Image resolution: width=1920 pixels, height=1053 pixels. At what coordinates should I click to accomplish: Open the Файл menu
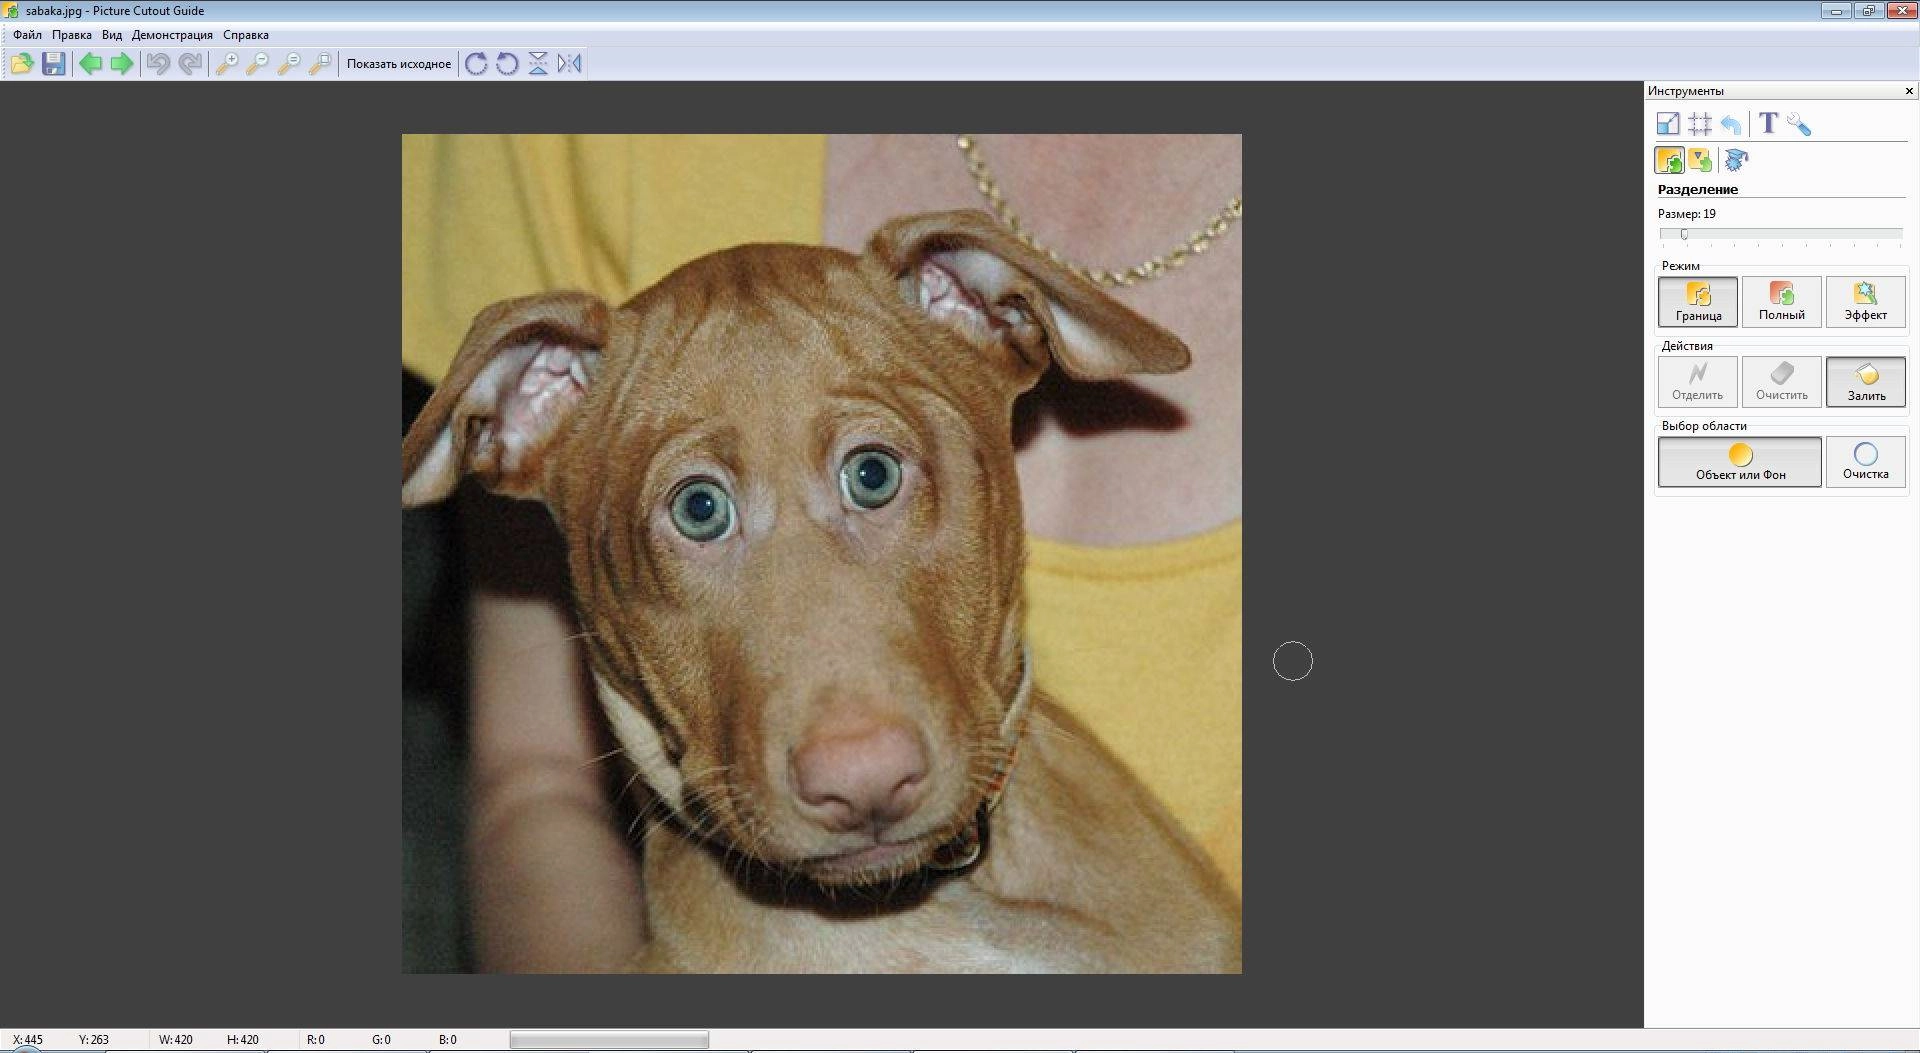coord(27,35)
